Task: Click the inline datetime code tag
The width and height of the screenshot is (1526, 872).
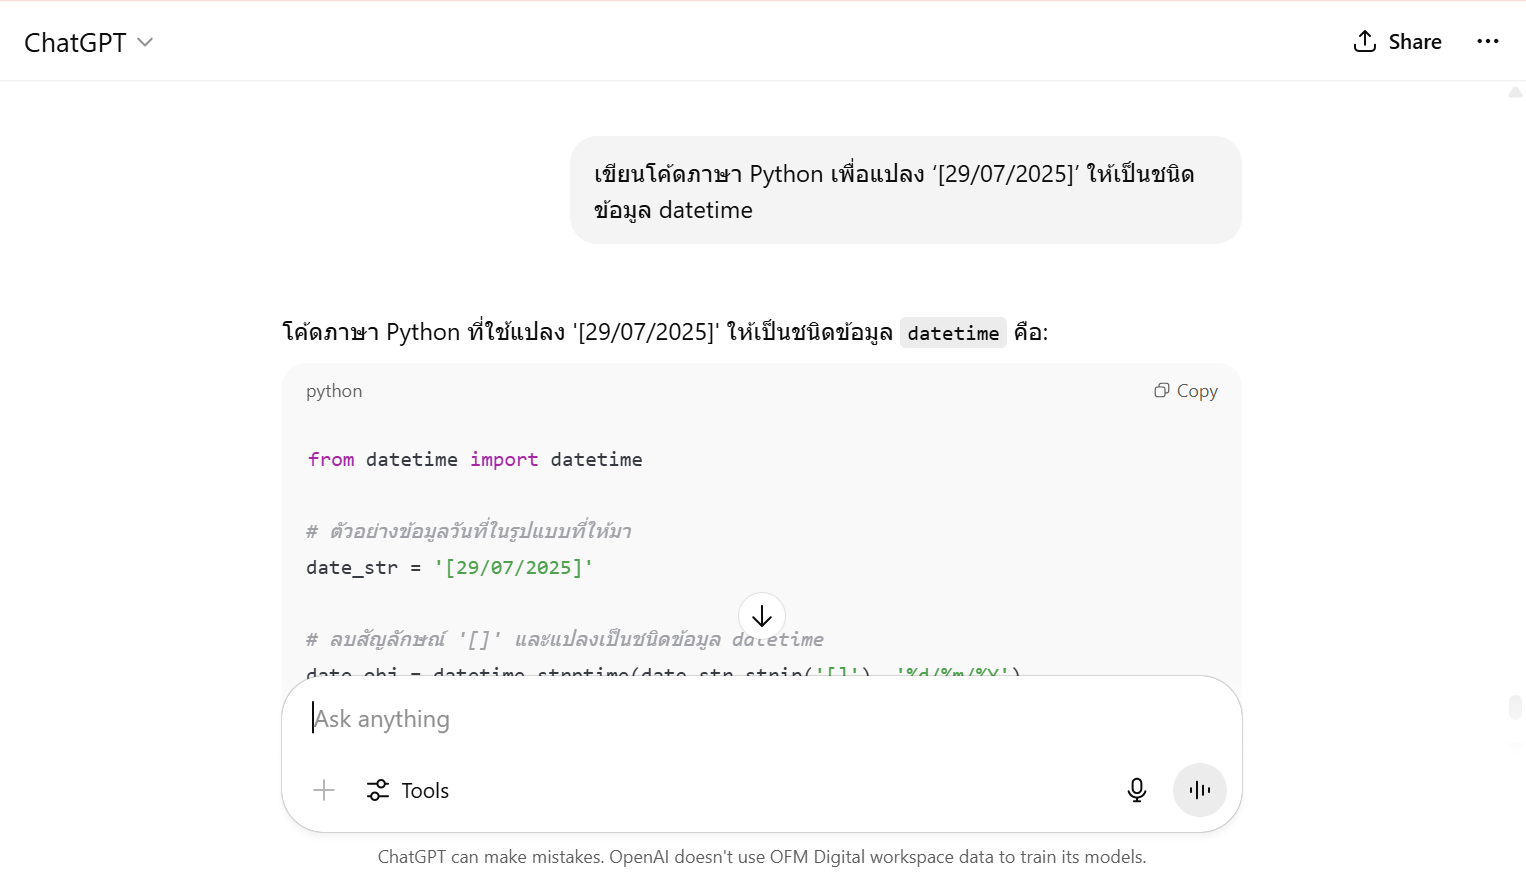Action: tap(953, 333)
